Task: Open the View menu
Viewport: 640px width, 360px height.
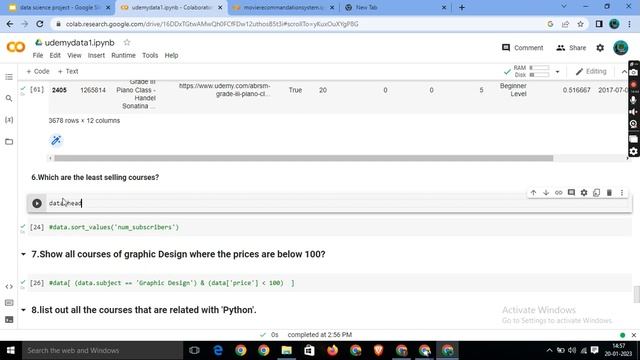Action: click(x=74, y=56)
